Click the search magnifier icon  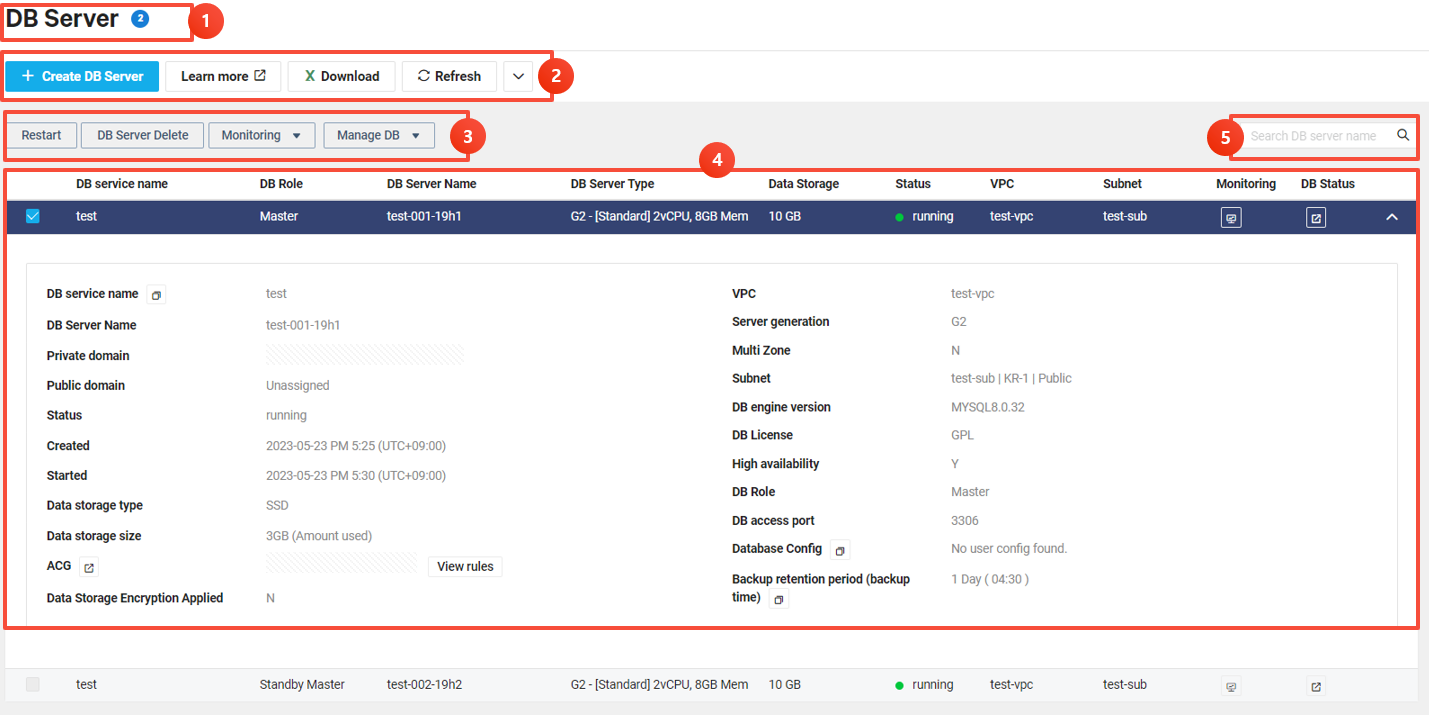click(1404, 135)
